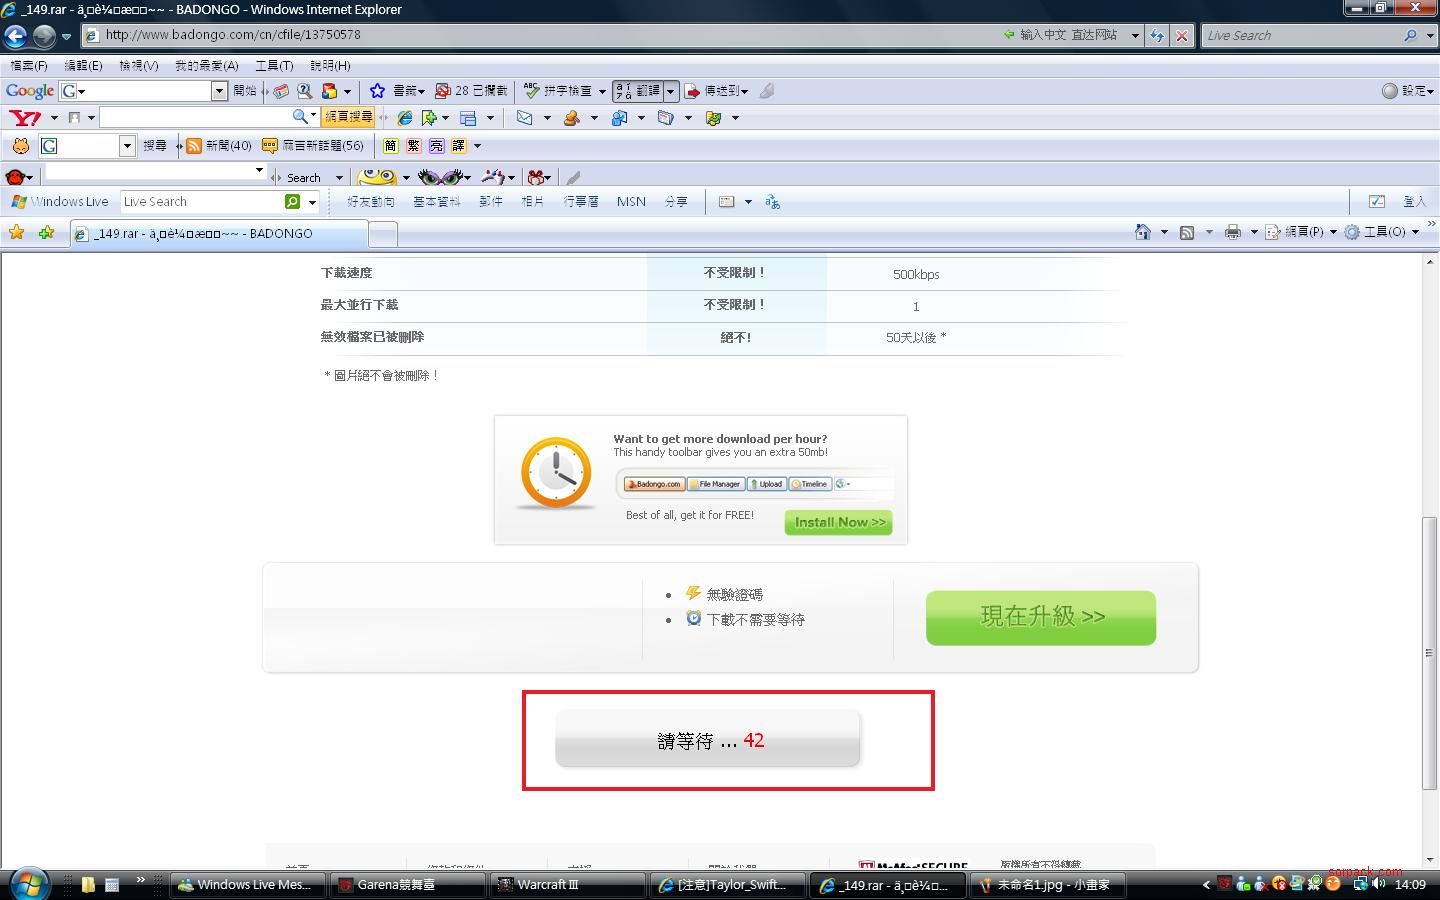This screenshot has height=900, width=1440.
Task: Click the Stop loading red X icon
Action: [x=1181, y=35]
